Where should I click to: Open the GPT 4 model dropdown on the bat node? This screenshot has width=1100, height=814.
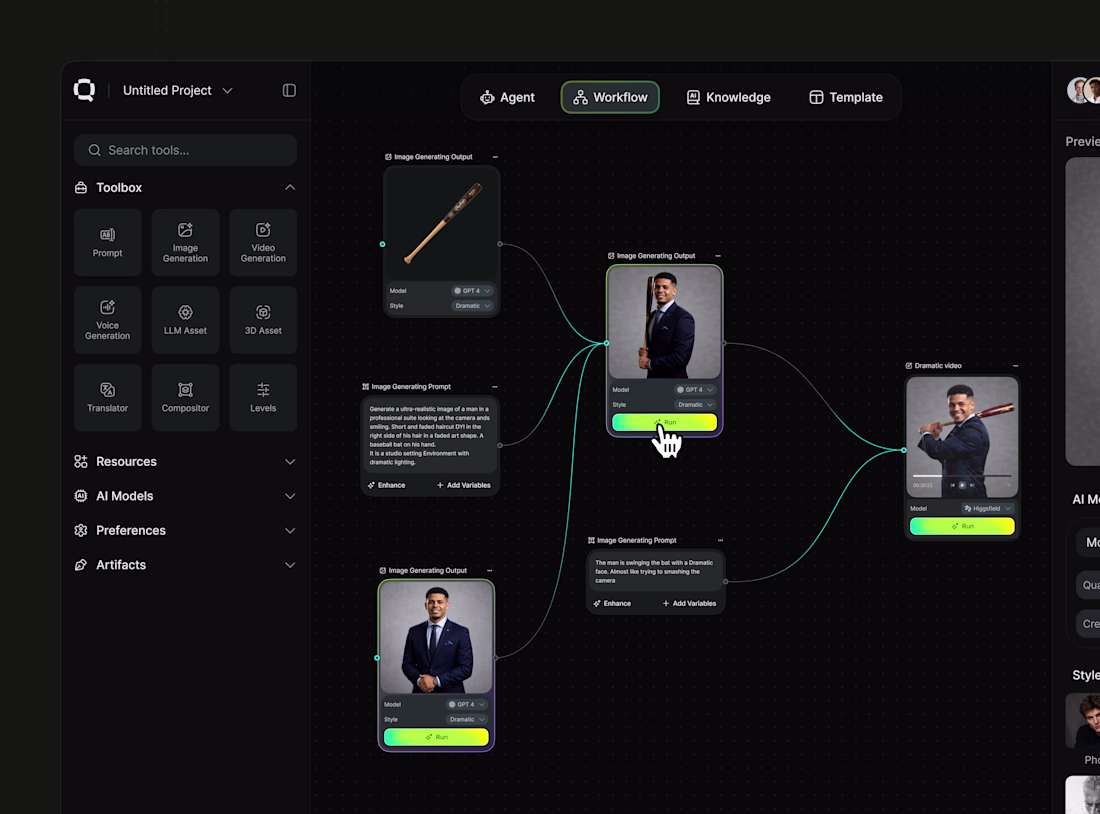tap(472, 291)
